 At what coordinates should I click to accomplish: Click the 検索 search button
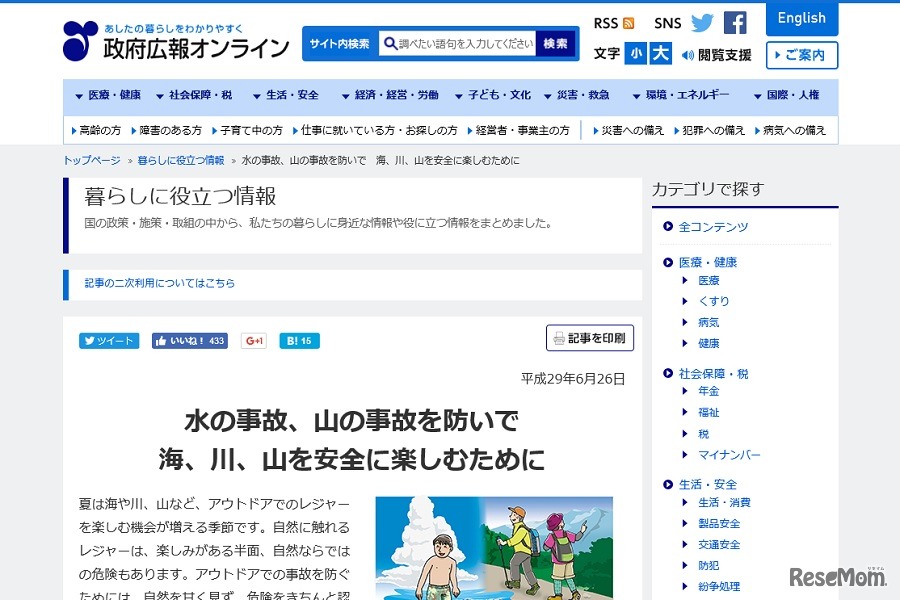point(556,44)
